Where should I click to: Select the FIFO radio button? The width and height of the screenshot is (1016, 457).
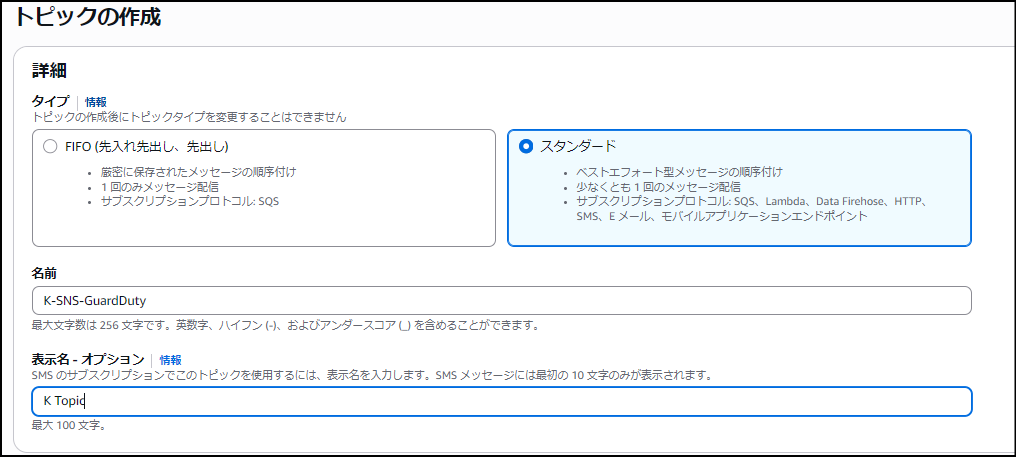click(x=50, y=146)
